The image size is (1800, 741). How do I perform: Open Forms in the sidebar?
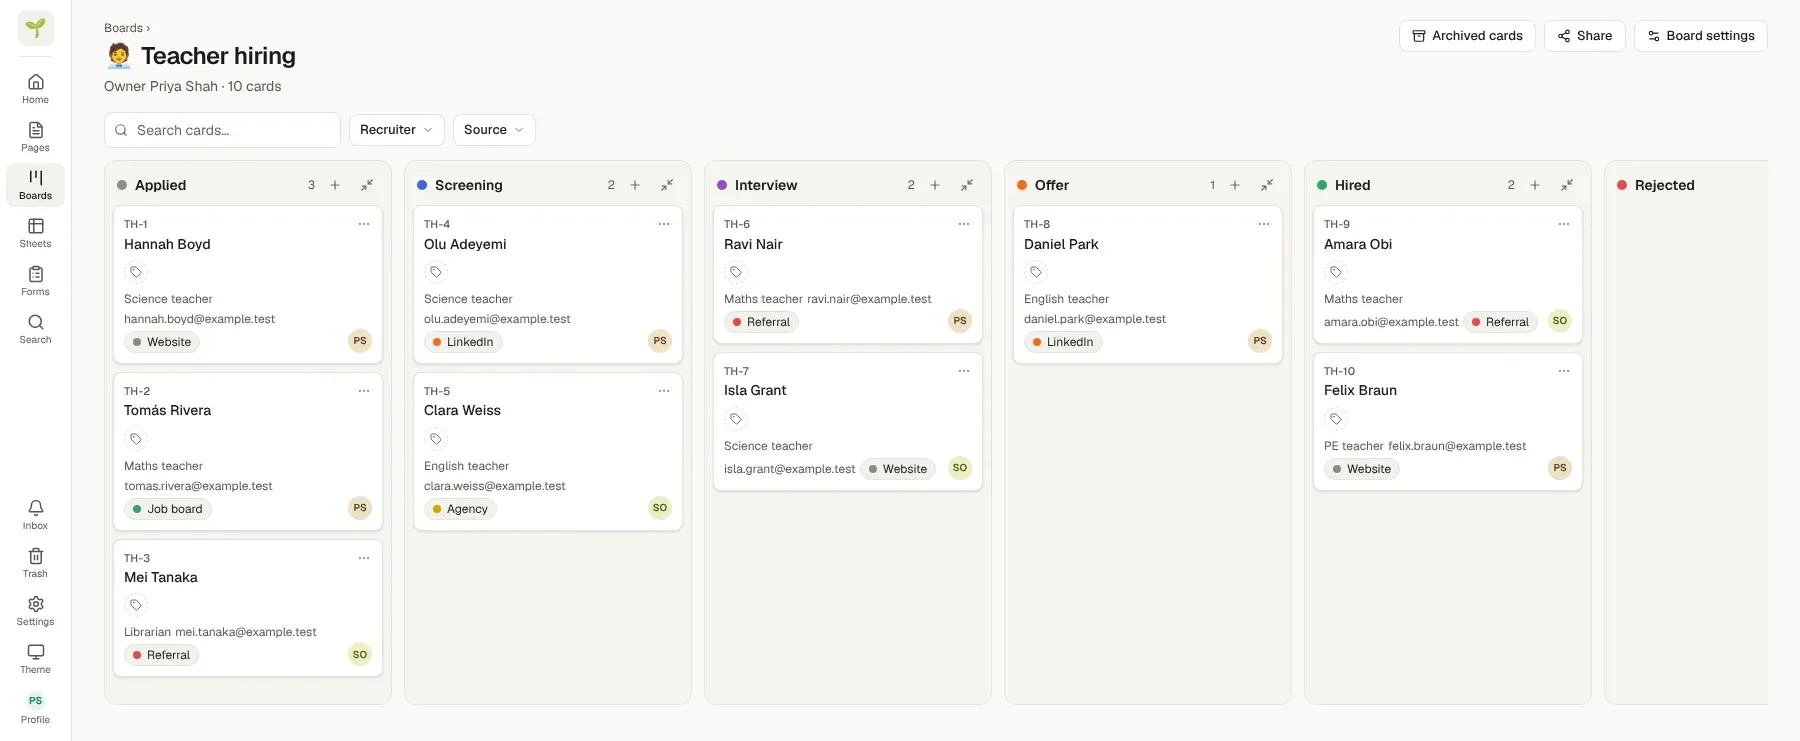35,281
